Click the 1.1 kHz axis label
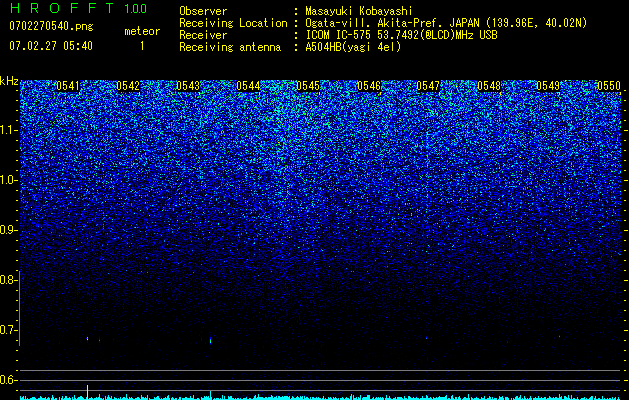This screenshot has width=629, height=400. 8,130
